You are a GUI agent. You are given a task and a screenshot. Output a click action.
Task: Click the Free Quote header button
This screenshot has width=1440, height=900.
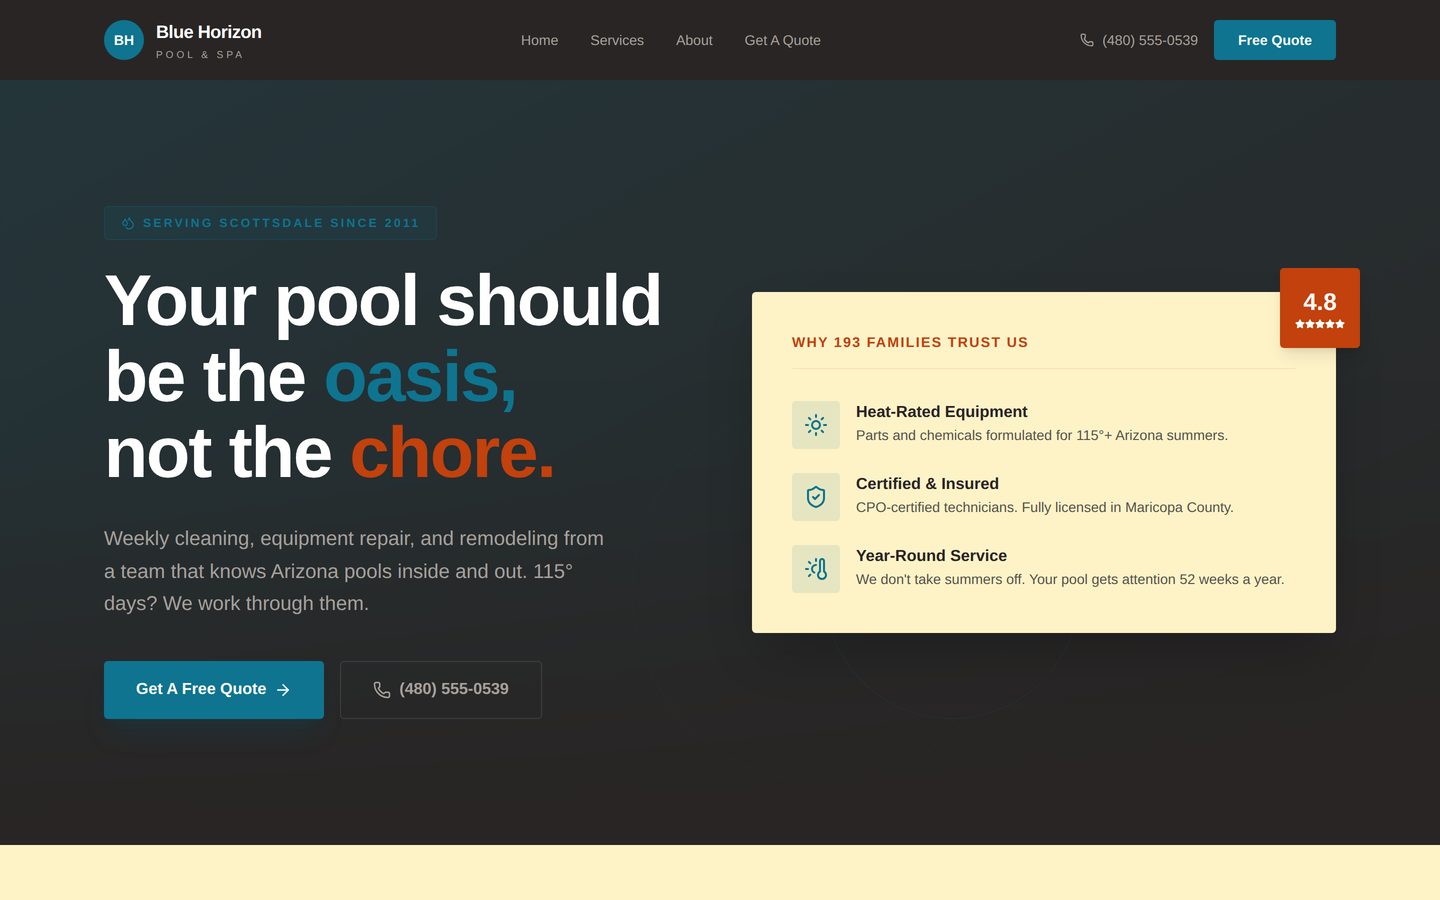point(1275,40)
